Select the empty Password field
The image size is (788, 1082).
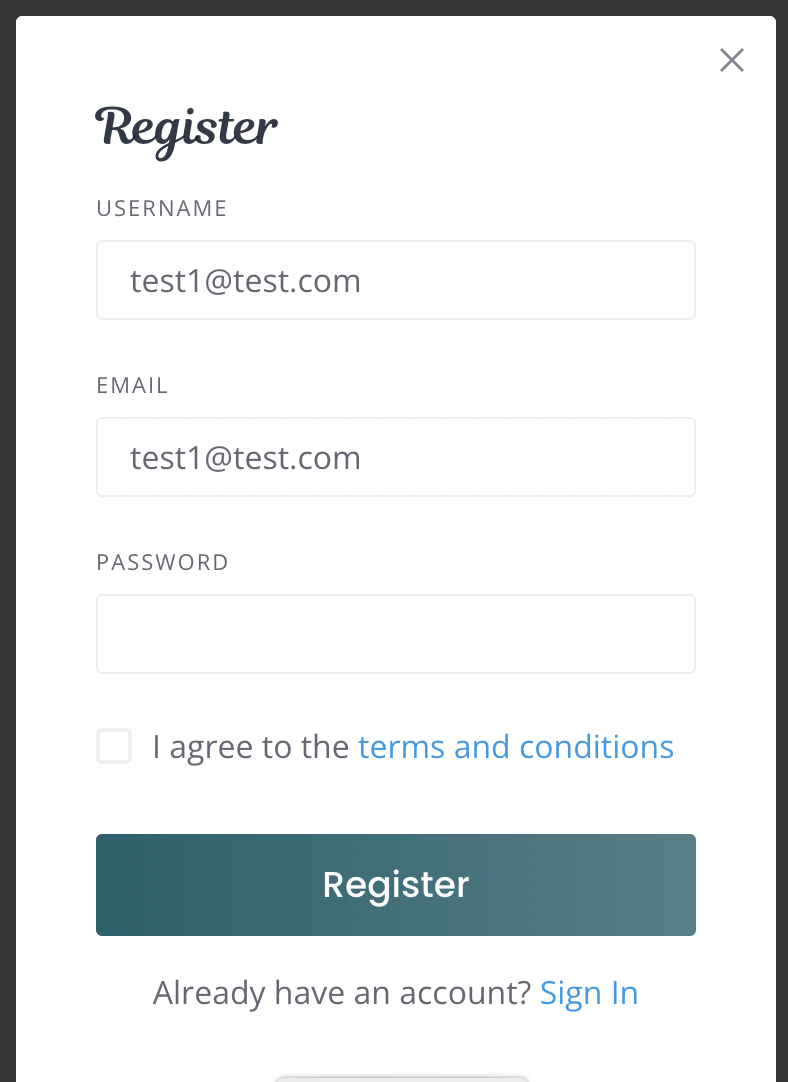[x=395, y=633]
